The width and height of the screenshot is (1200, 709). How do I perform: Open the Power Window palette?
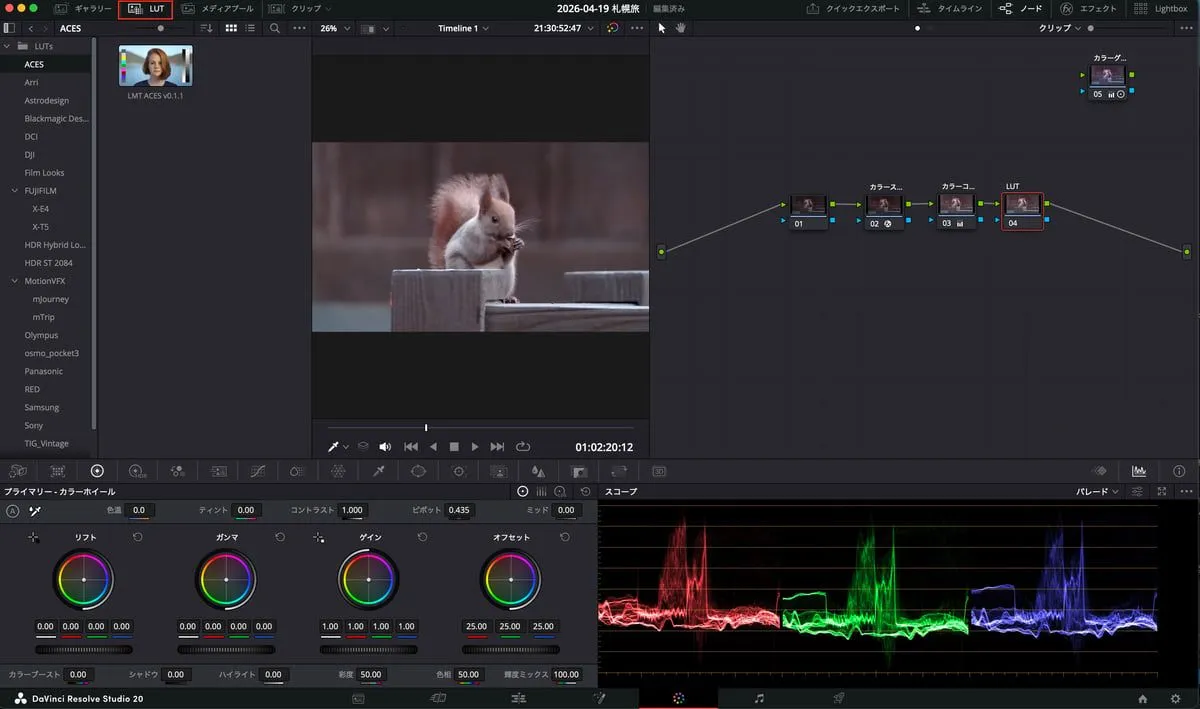(x=418, y=471)
